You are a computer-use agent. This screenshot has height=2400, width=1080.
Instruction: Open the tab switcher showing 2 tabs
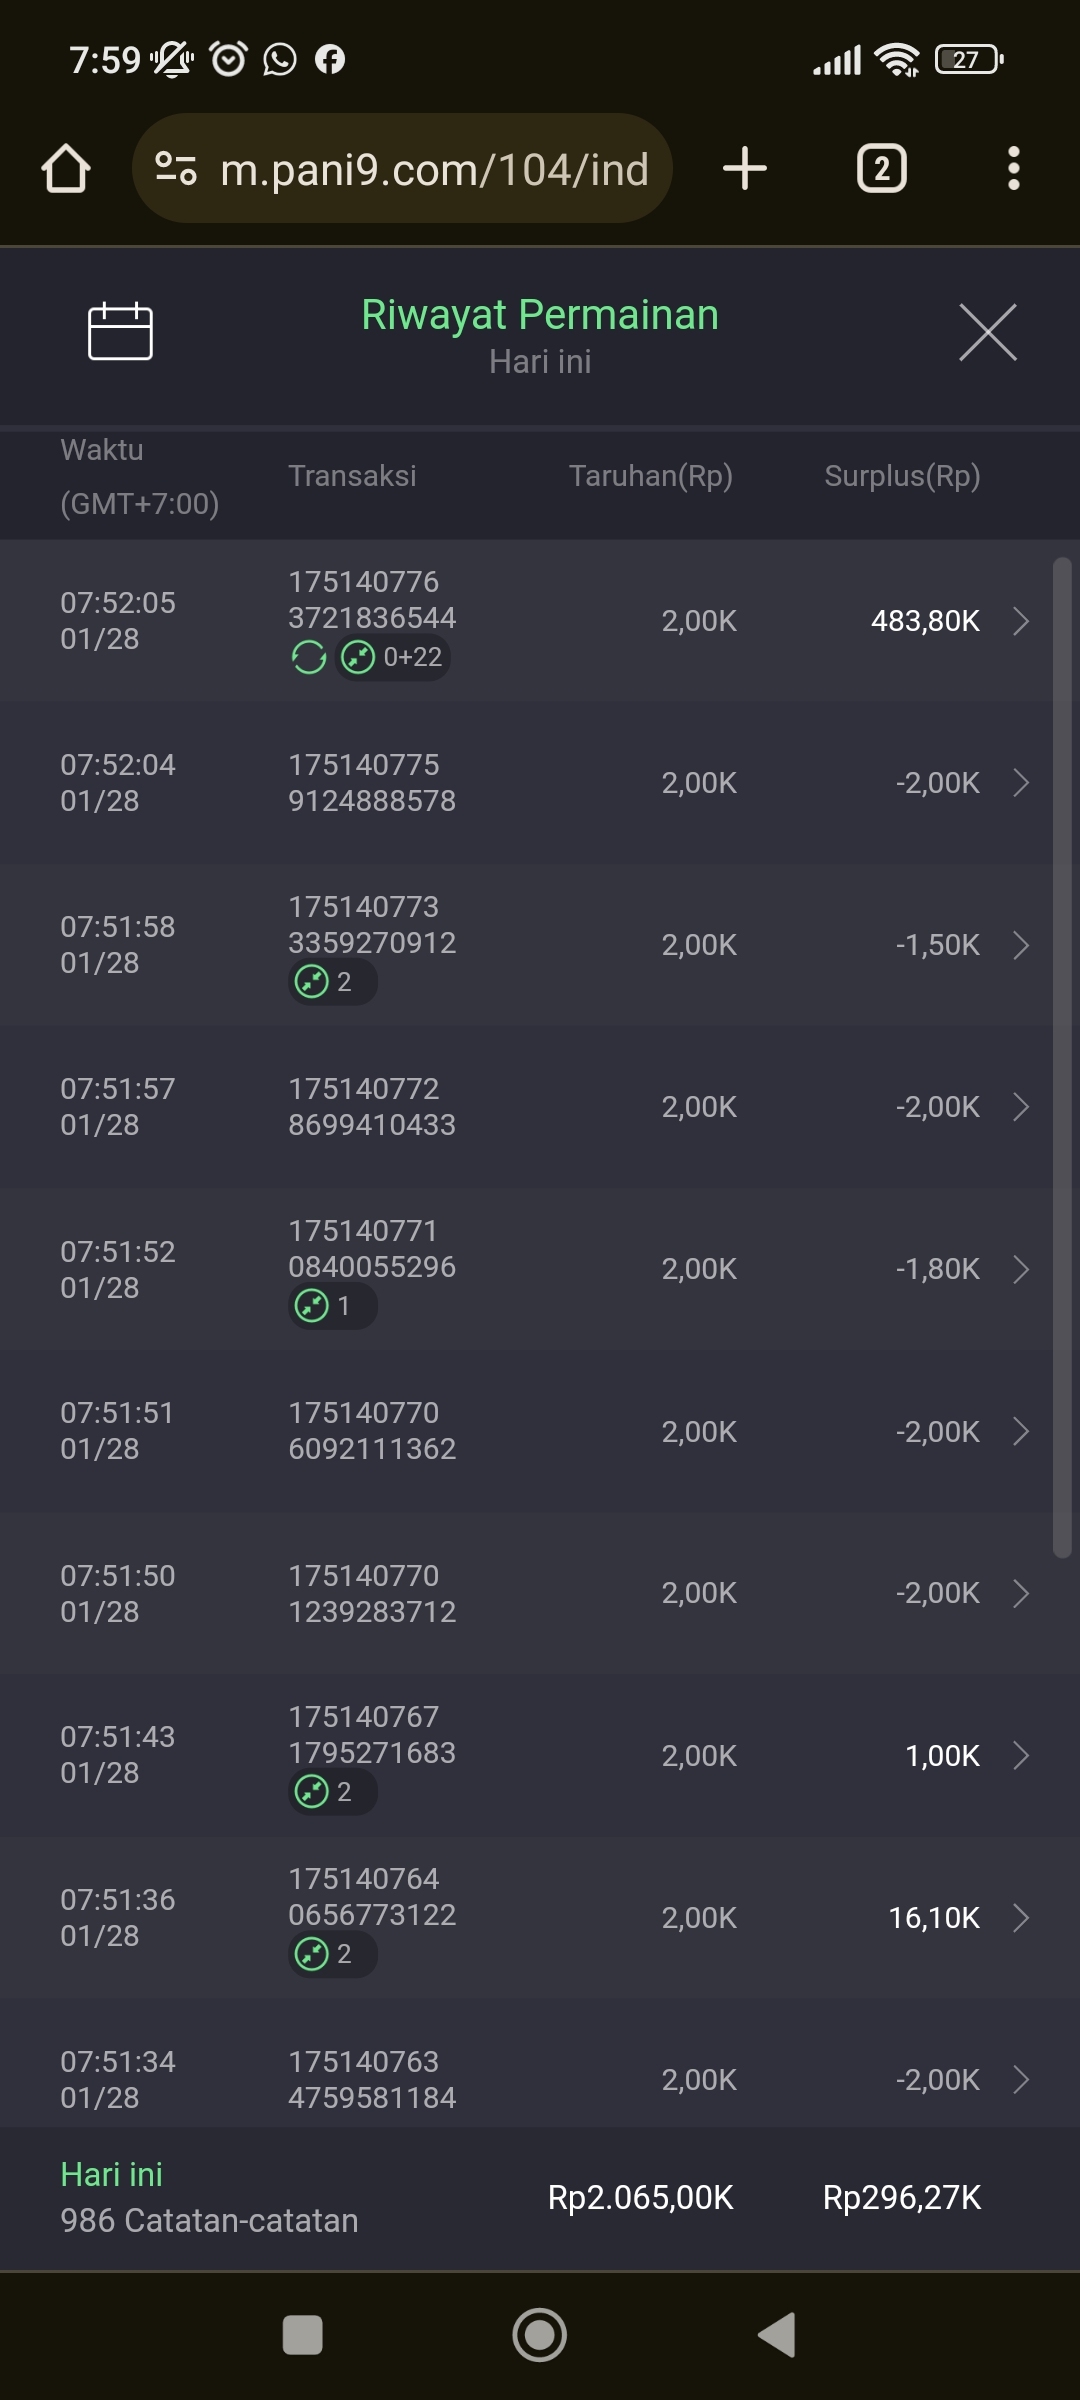point(881,168)
